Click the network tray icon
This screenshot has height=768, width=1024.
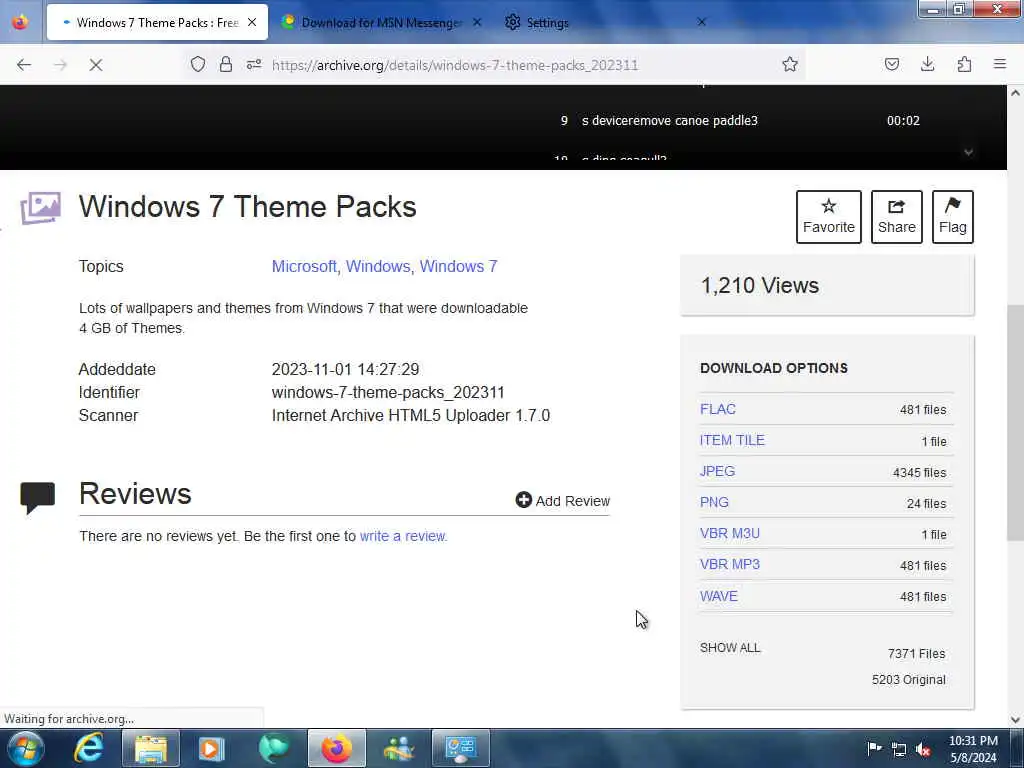click(x=899, y=749)
